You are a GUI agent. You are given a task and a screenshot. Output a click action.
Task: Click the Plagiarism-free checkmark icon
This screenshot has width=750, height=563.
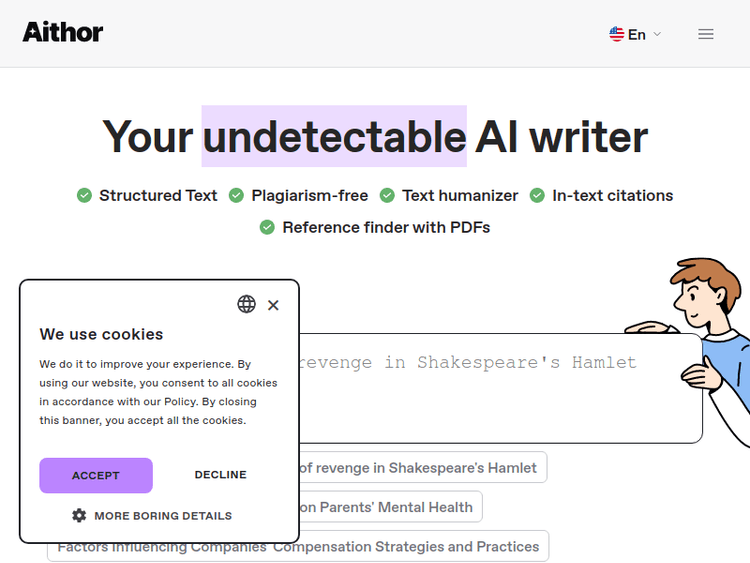tap(237, 196)
